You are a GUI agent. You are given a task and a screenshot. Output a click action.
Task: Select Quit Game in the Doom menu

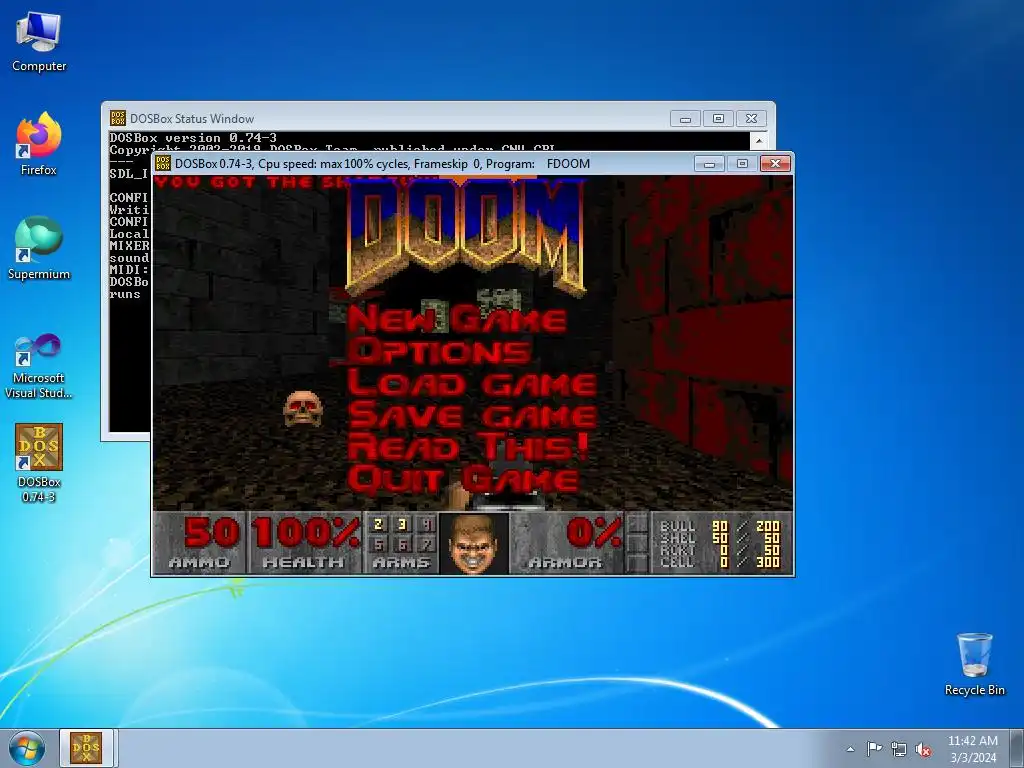point(463,479)
